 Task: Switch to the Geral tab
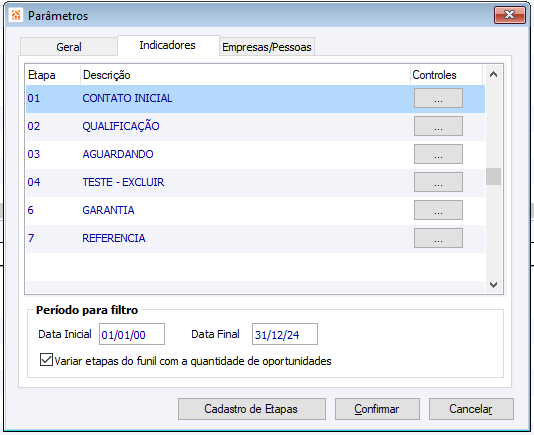click(69, 47)
